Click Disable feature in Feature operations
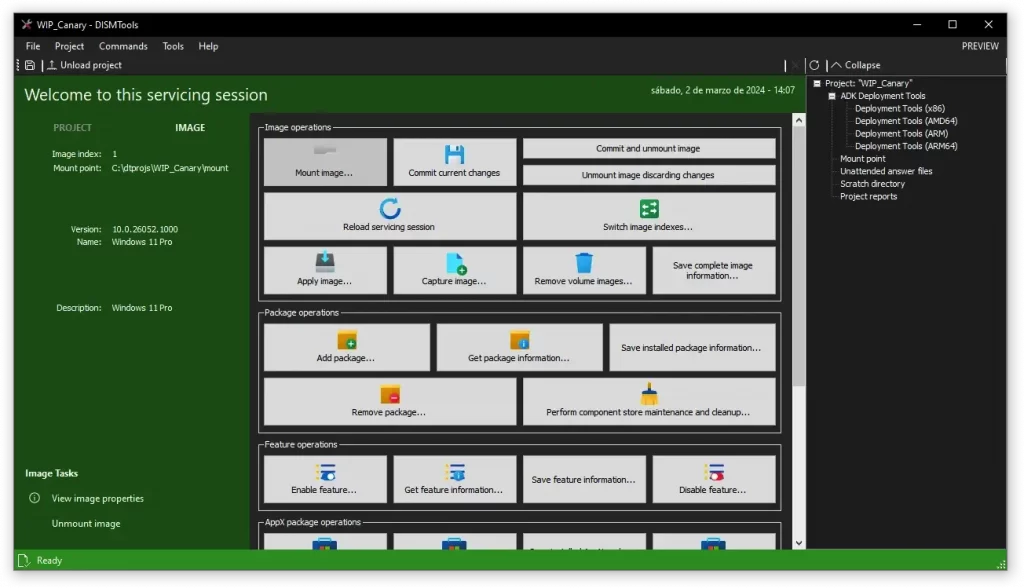The width and height of the screenshot is (1024, 588). [x=714, y=478]
